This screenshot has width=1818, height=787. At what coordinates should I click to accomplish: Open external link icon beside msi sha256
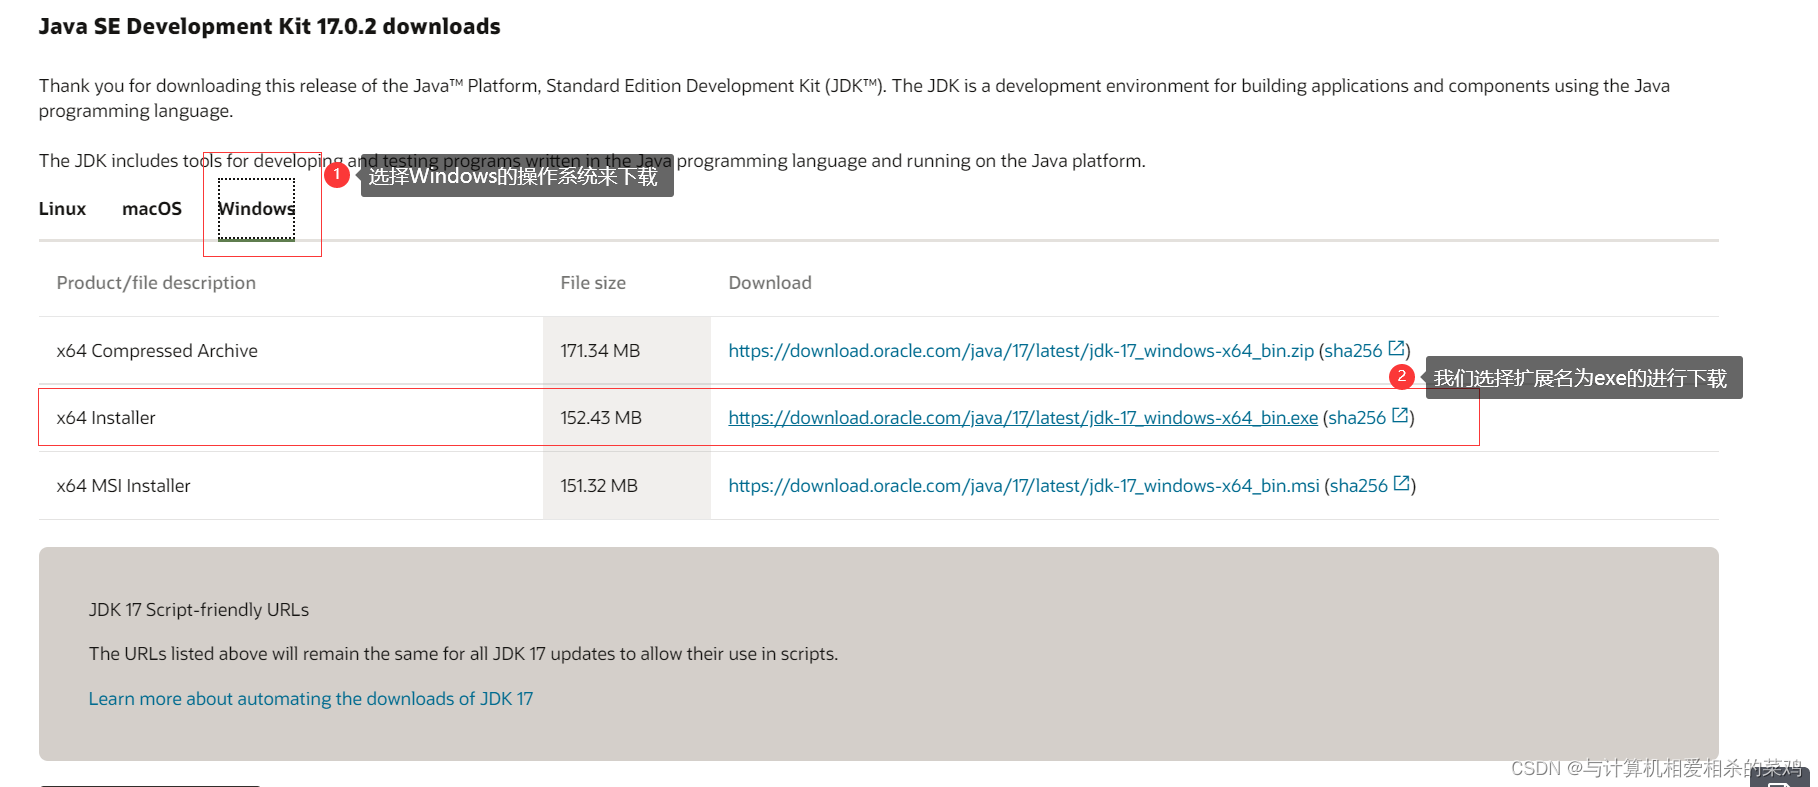(1402, 484)
